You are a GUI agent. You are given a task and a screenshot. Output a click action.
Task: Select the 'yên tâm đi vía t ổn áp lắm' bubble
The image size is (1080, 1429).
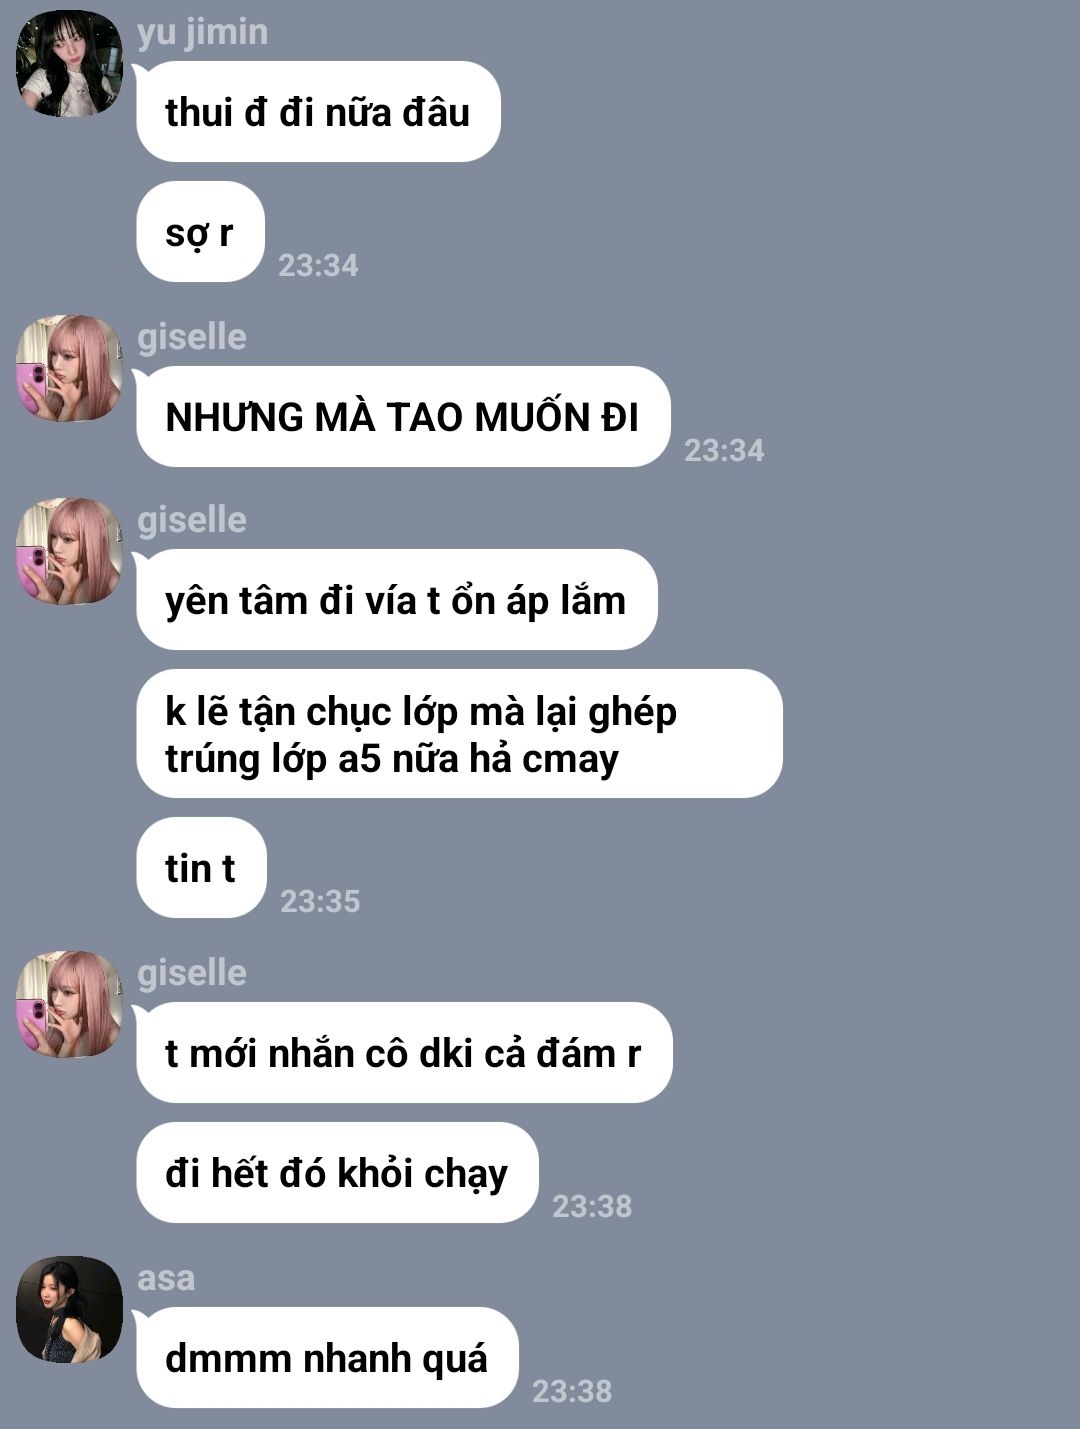point(396,600)
